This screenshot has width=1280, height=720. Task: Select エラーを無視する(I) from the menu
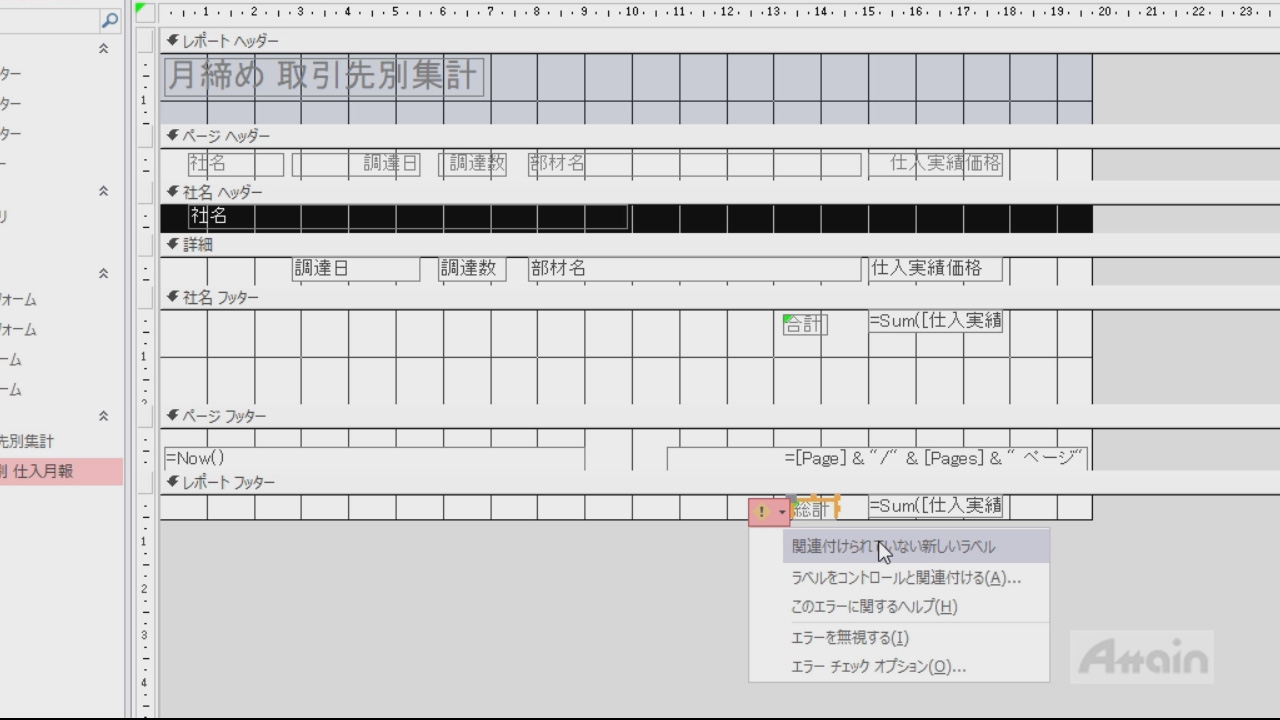click(x=849, y=637)
